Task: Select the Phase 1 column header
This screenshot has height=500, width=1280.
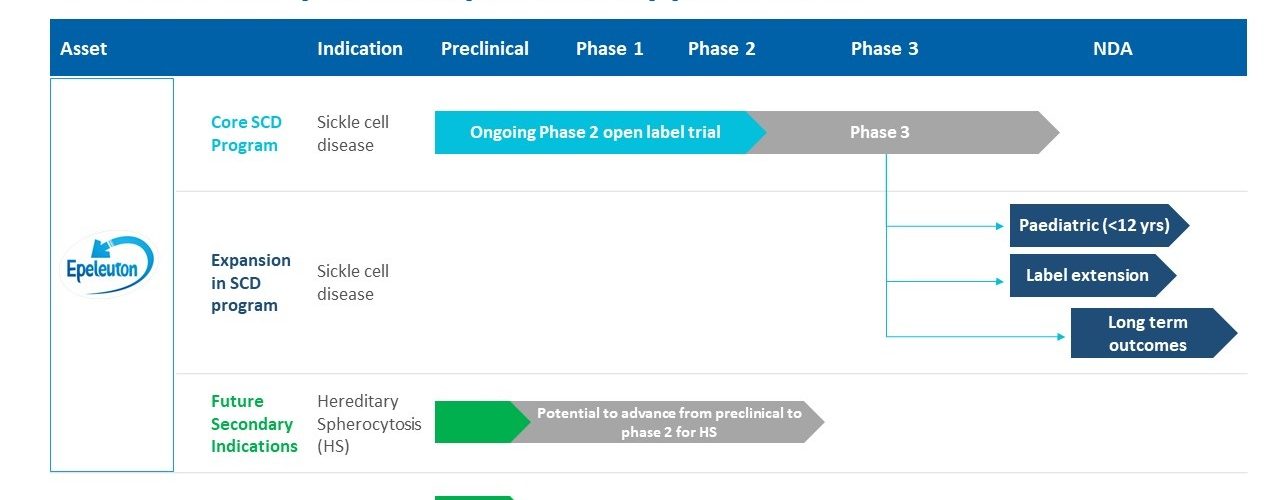Action: tap(610, 48)
